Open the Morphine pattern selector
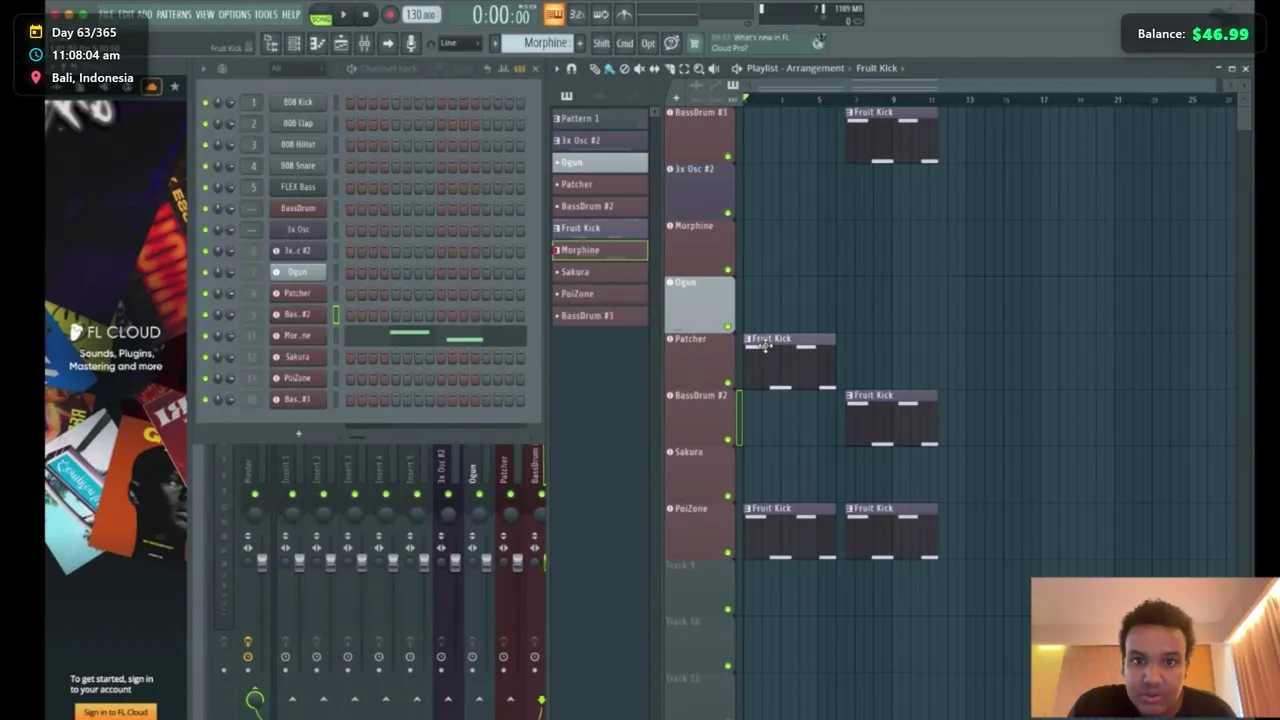Screen dimensions: 1280x720 (x=537, y=43)
